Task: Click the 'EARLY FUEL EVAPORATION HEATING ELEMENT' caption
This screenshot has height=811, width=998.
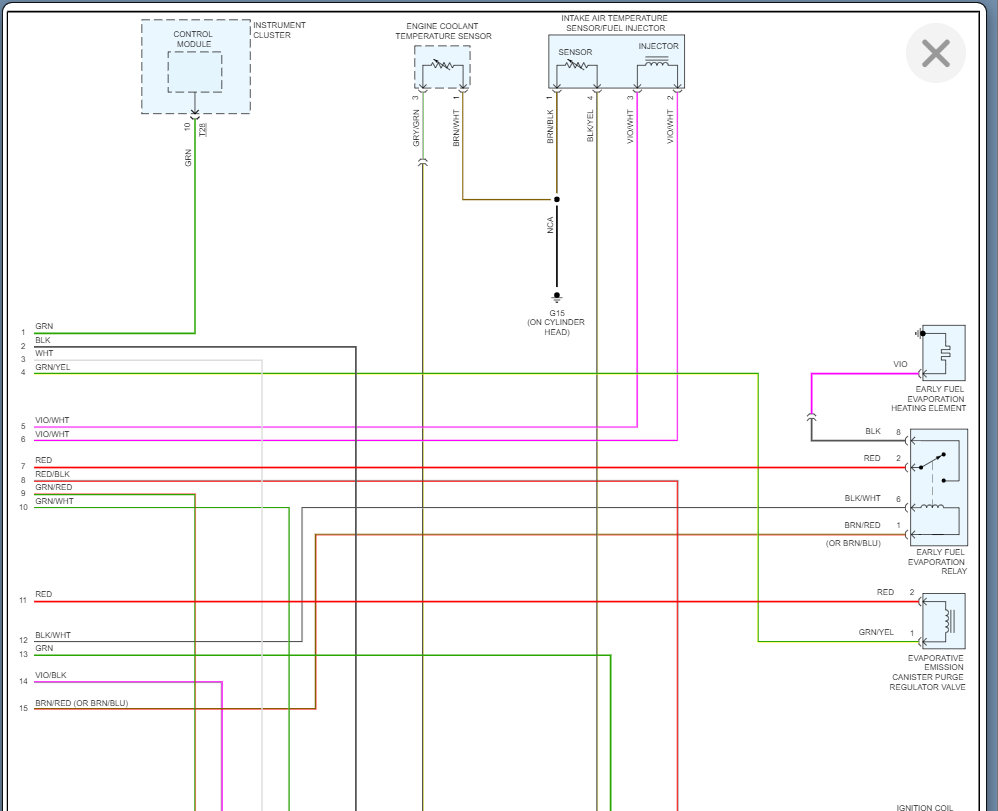Action: 928,398
